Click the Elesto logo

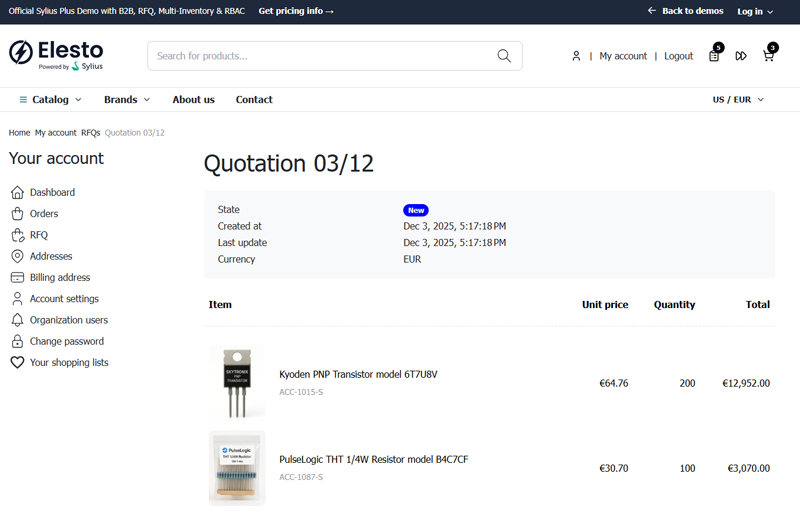pyautogui.click(x=56, y=54)
